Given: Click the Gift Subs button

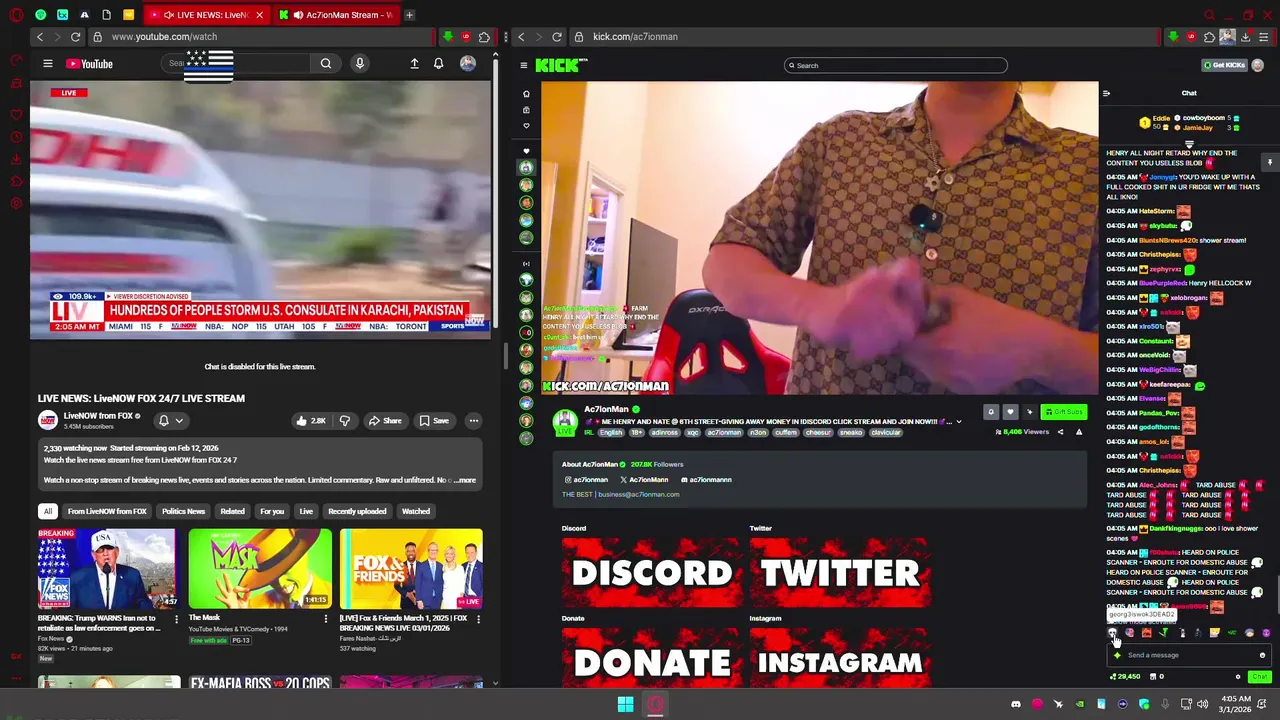Looking at the screenshot, I should 1063,412.
